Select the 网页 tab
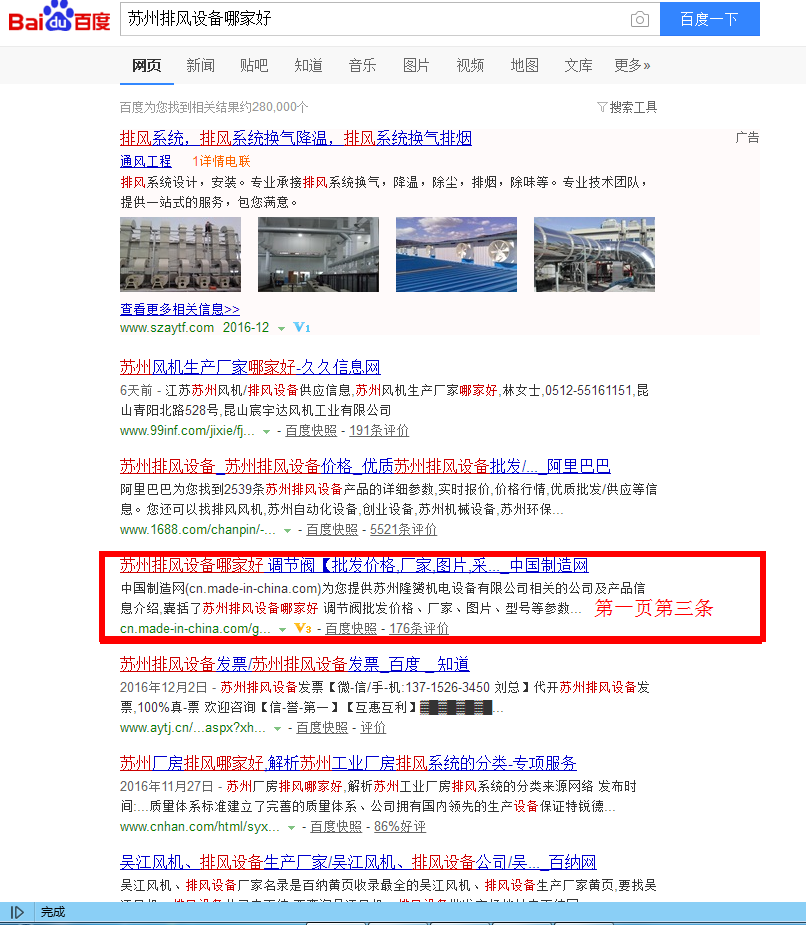 pyautogui.click(x=146, y=65)
